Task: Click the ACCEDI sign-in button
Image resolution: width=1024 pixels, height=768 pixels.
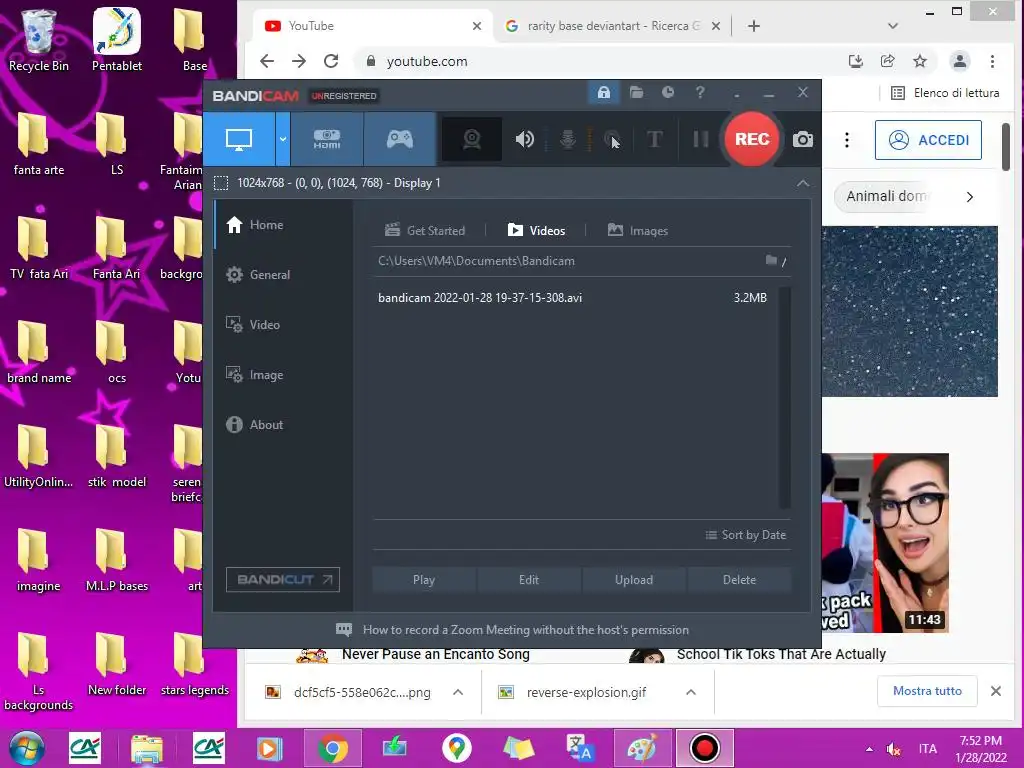Action: tap(928, 140)
